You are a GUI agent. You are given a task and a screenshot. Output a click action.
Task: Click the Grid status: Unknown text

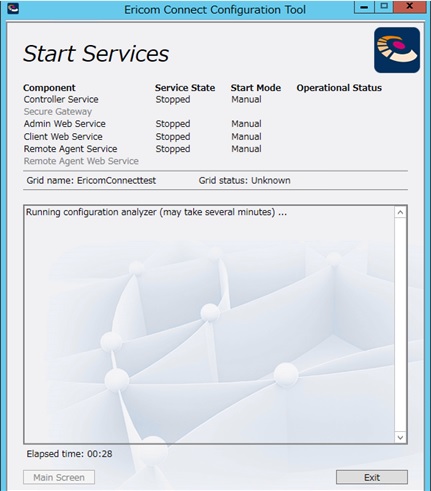[x=244, y=180]
